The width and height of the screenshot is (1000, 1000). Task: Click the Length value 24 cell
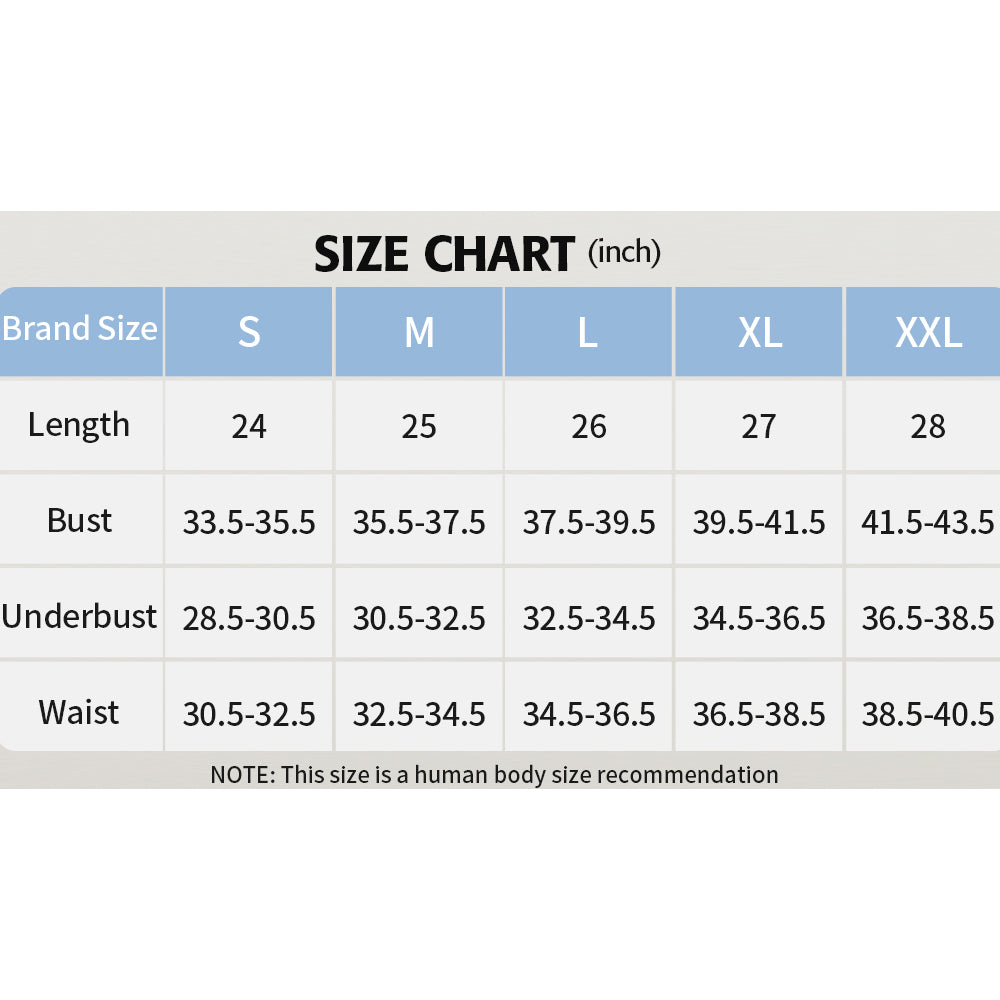(249, 427)
